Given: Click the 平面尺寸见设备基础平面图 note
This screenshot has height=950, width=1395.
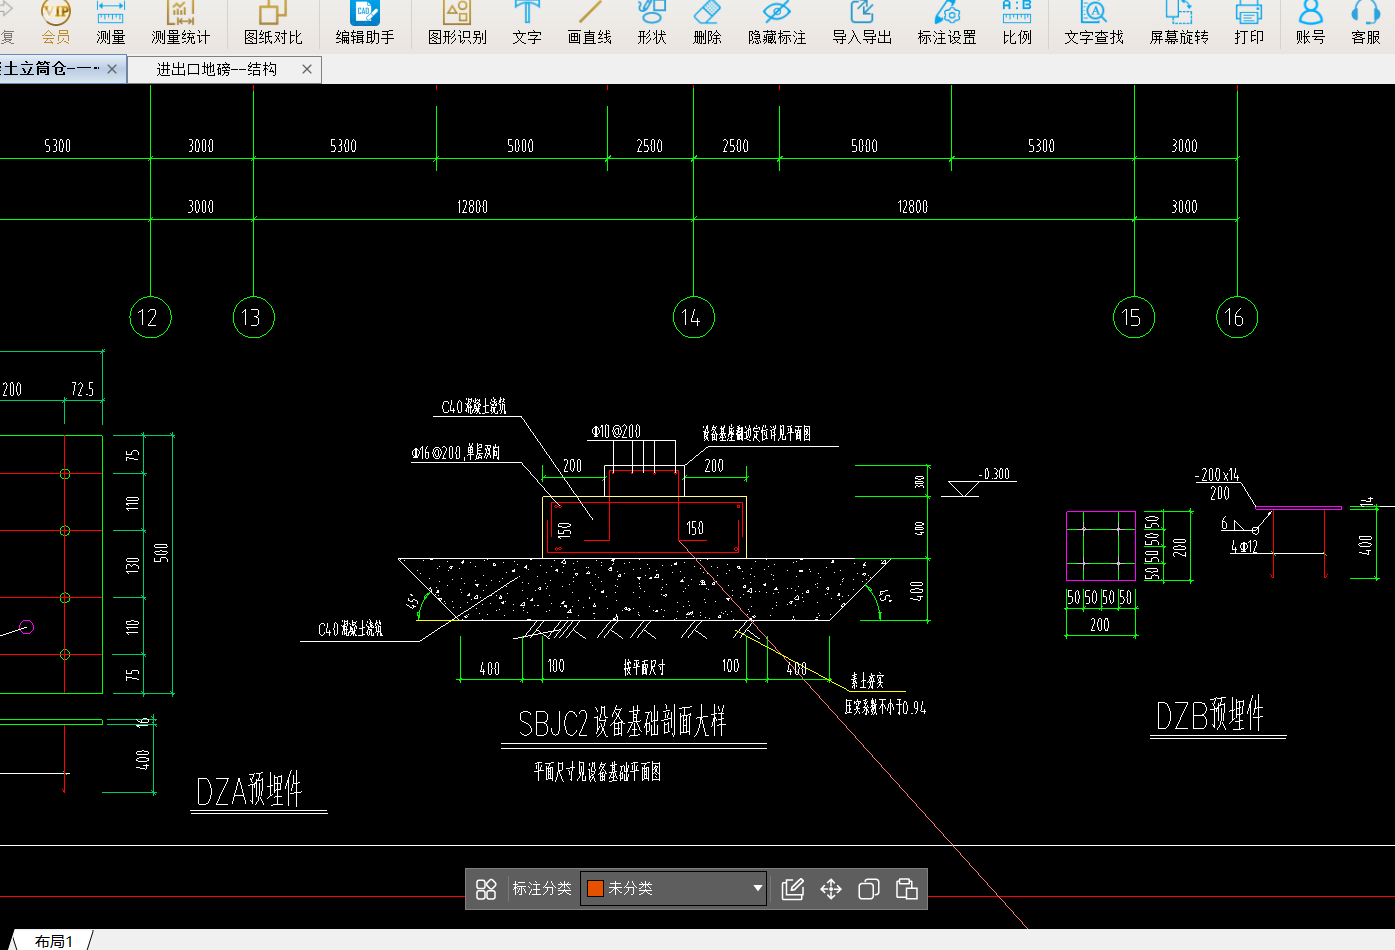Looking at the screenshot, I should pos(597,772).
